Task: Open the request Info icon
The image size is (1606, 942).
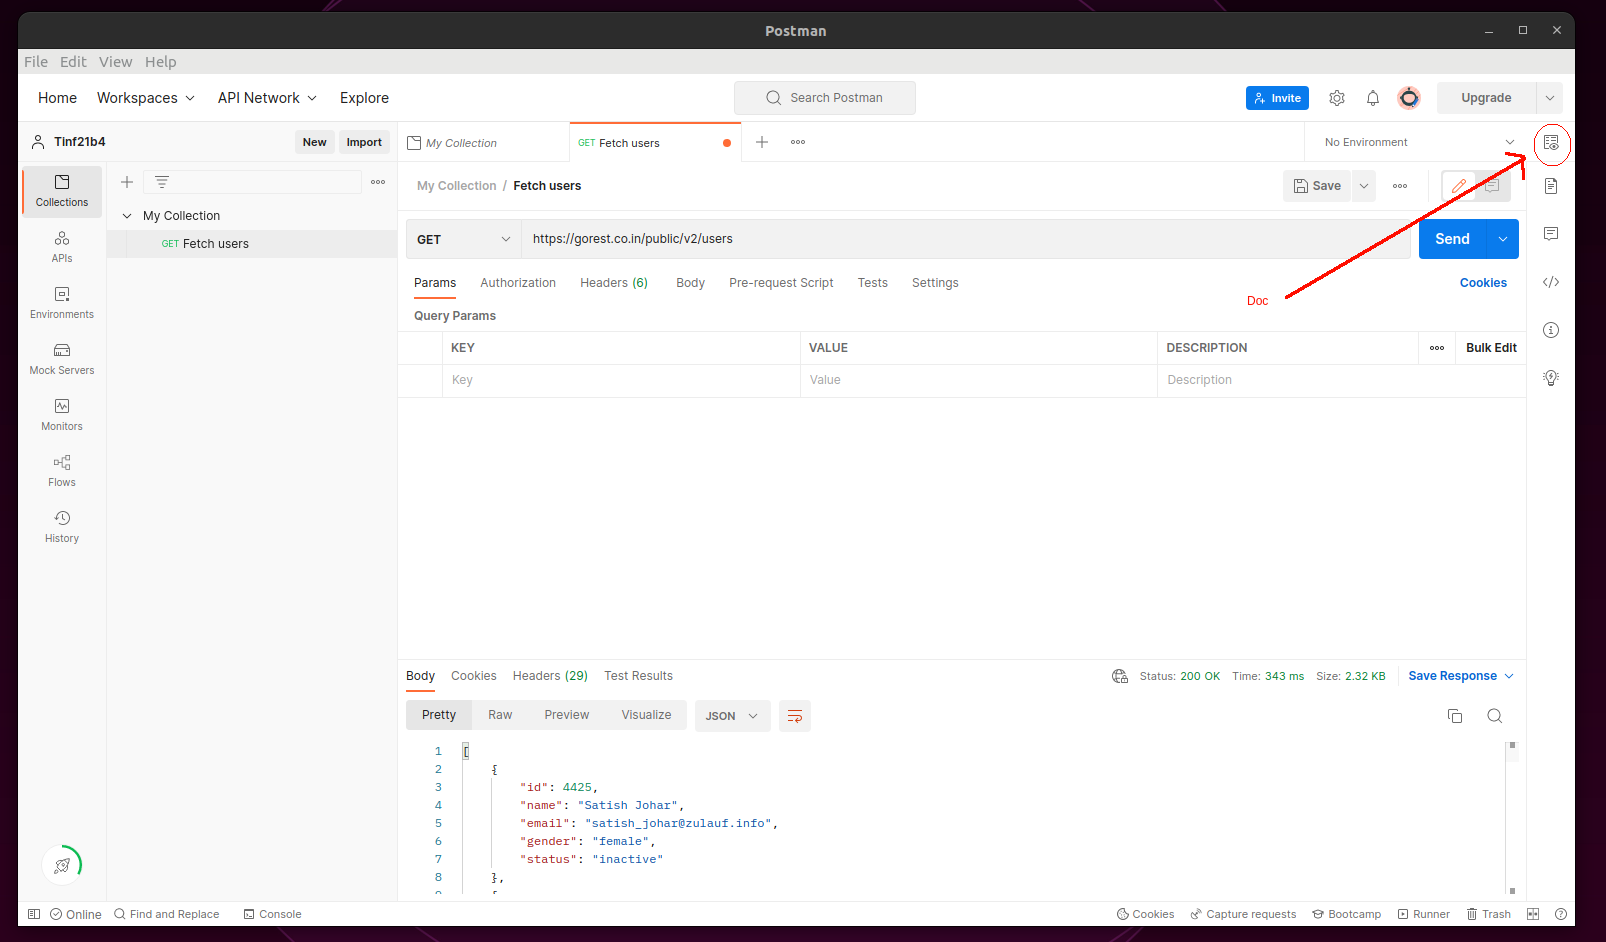Action: (1551, 330)
